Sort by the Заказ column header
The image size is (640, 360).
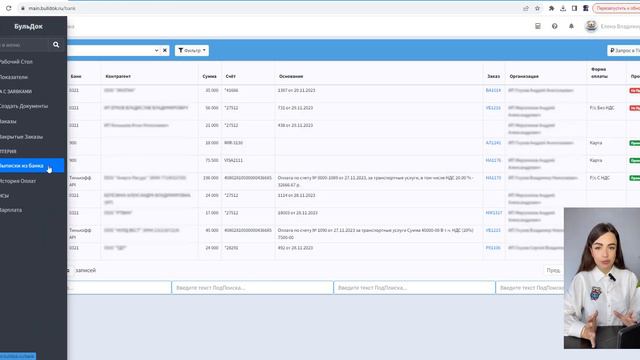tap(493, 76)
